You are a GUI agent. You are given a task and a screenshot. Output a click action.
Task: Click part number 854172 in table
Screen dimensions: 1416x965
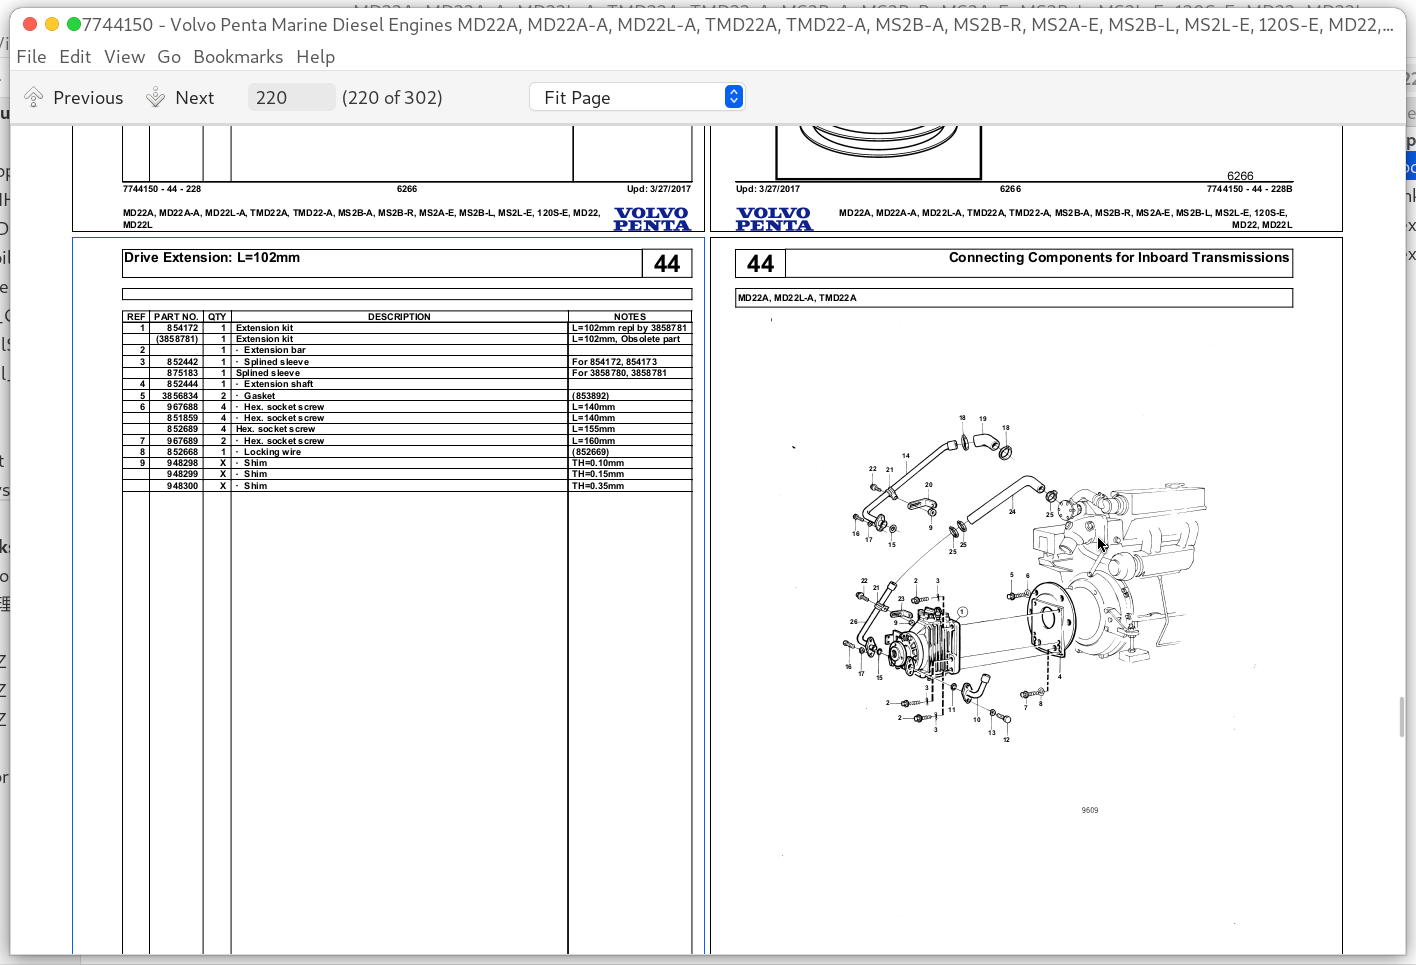pyautogui.click(x=182, y=328)
